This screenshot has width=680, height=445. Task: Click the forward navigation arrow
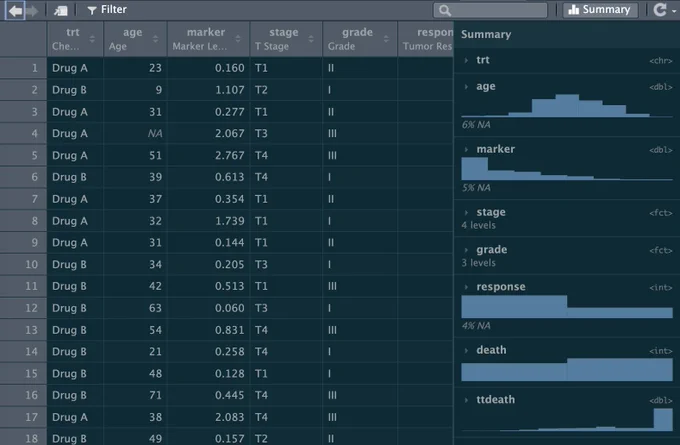pyautogui.click(x=32, y=10)
